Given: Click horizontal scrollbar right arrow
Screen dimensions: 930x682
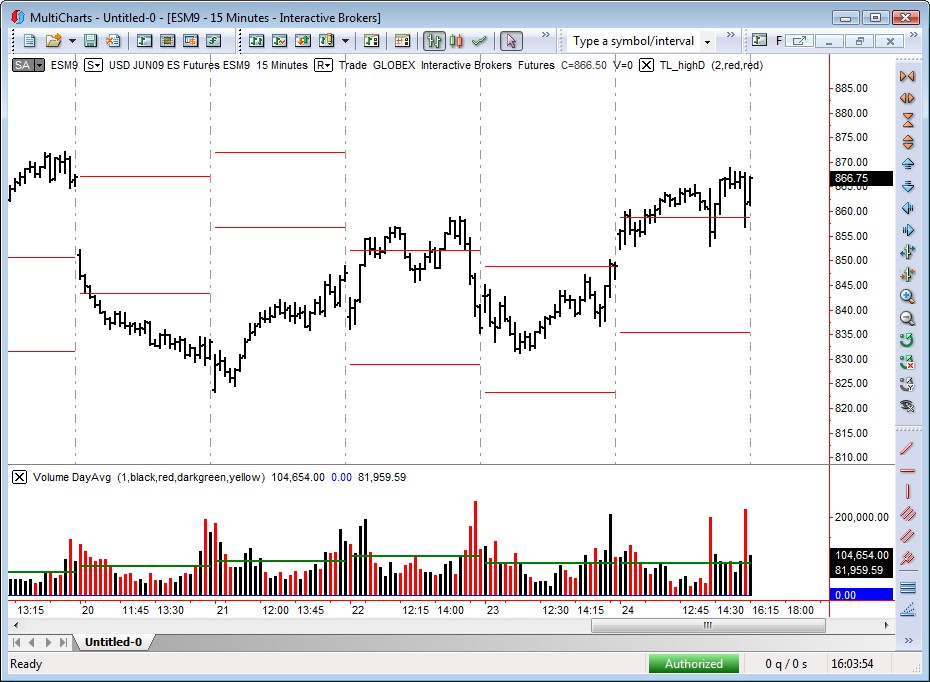Looking at the screenshot, I should 887,625.
